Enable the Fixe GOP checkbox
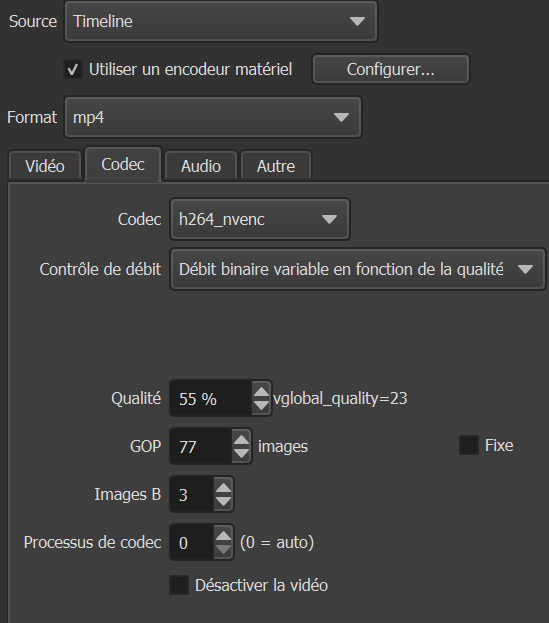 469,445
